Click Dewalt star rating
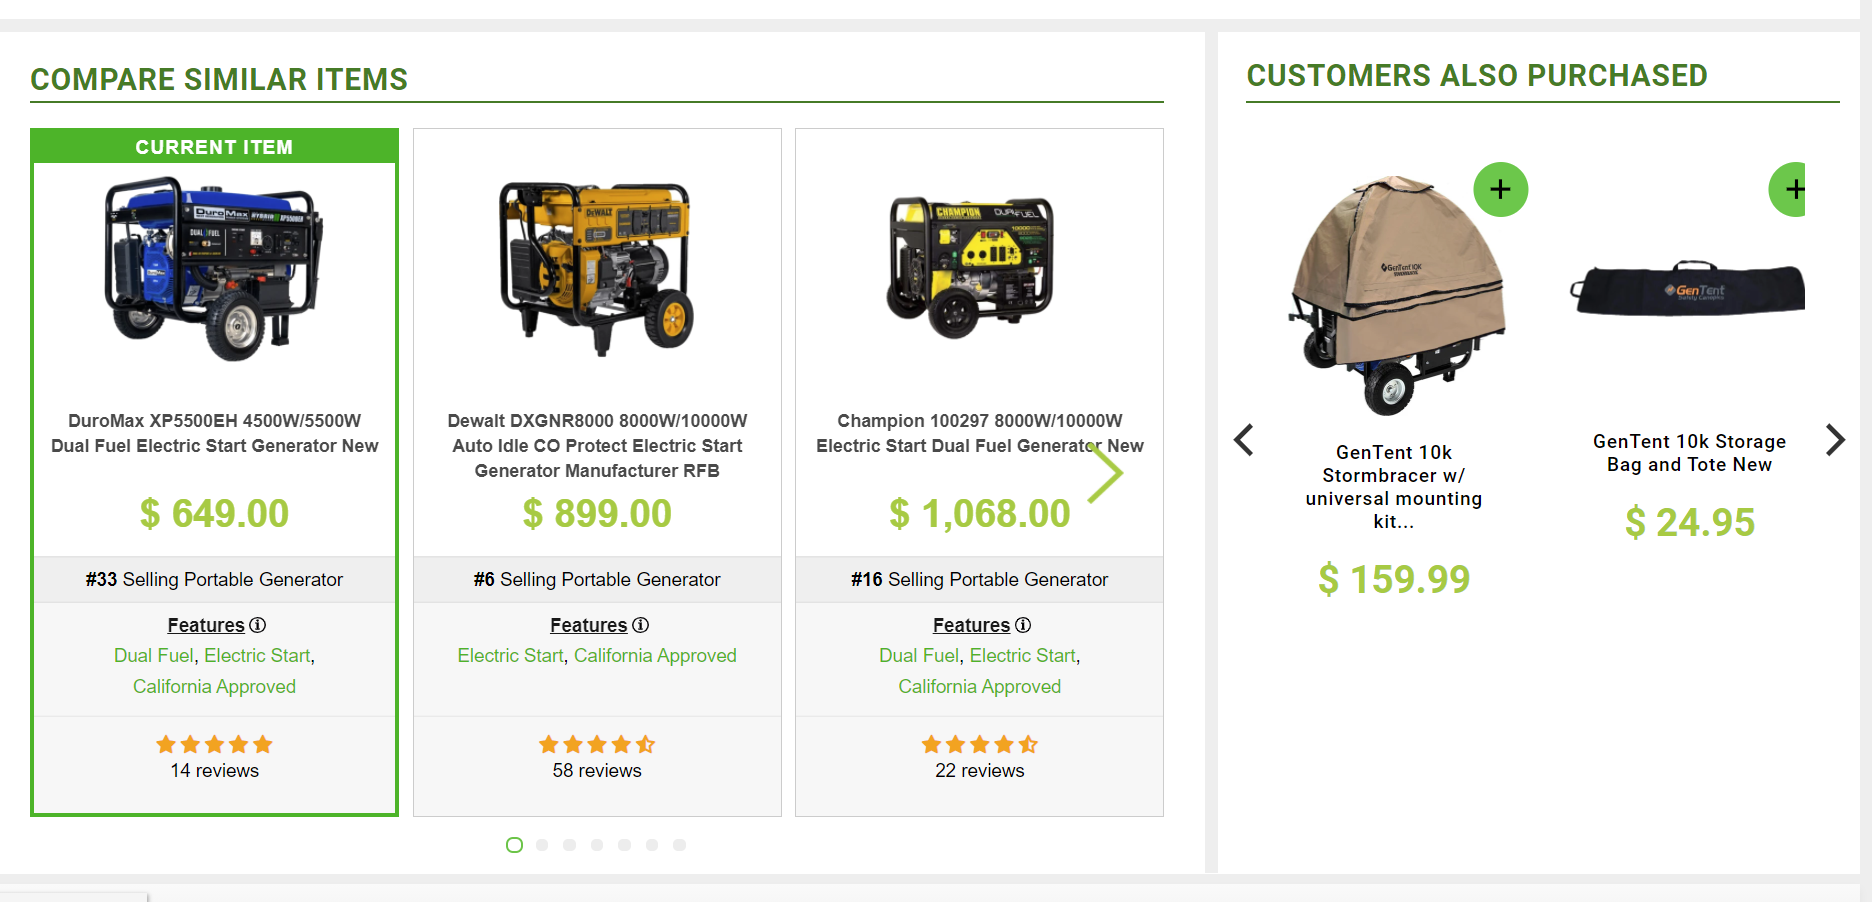The width and height of the screenshot is (1872, 902). click(x=597, y=744)
